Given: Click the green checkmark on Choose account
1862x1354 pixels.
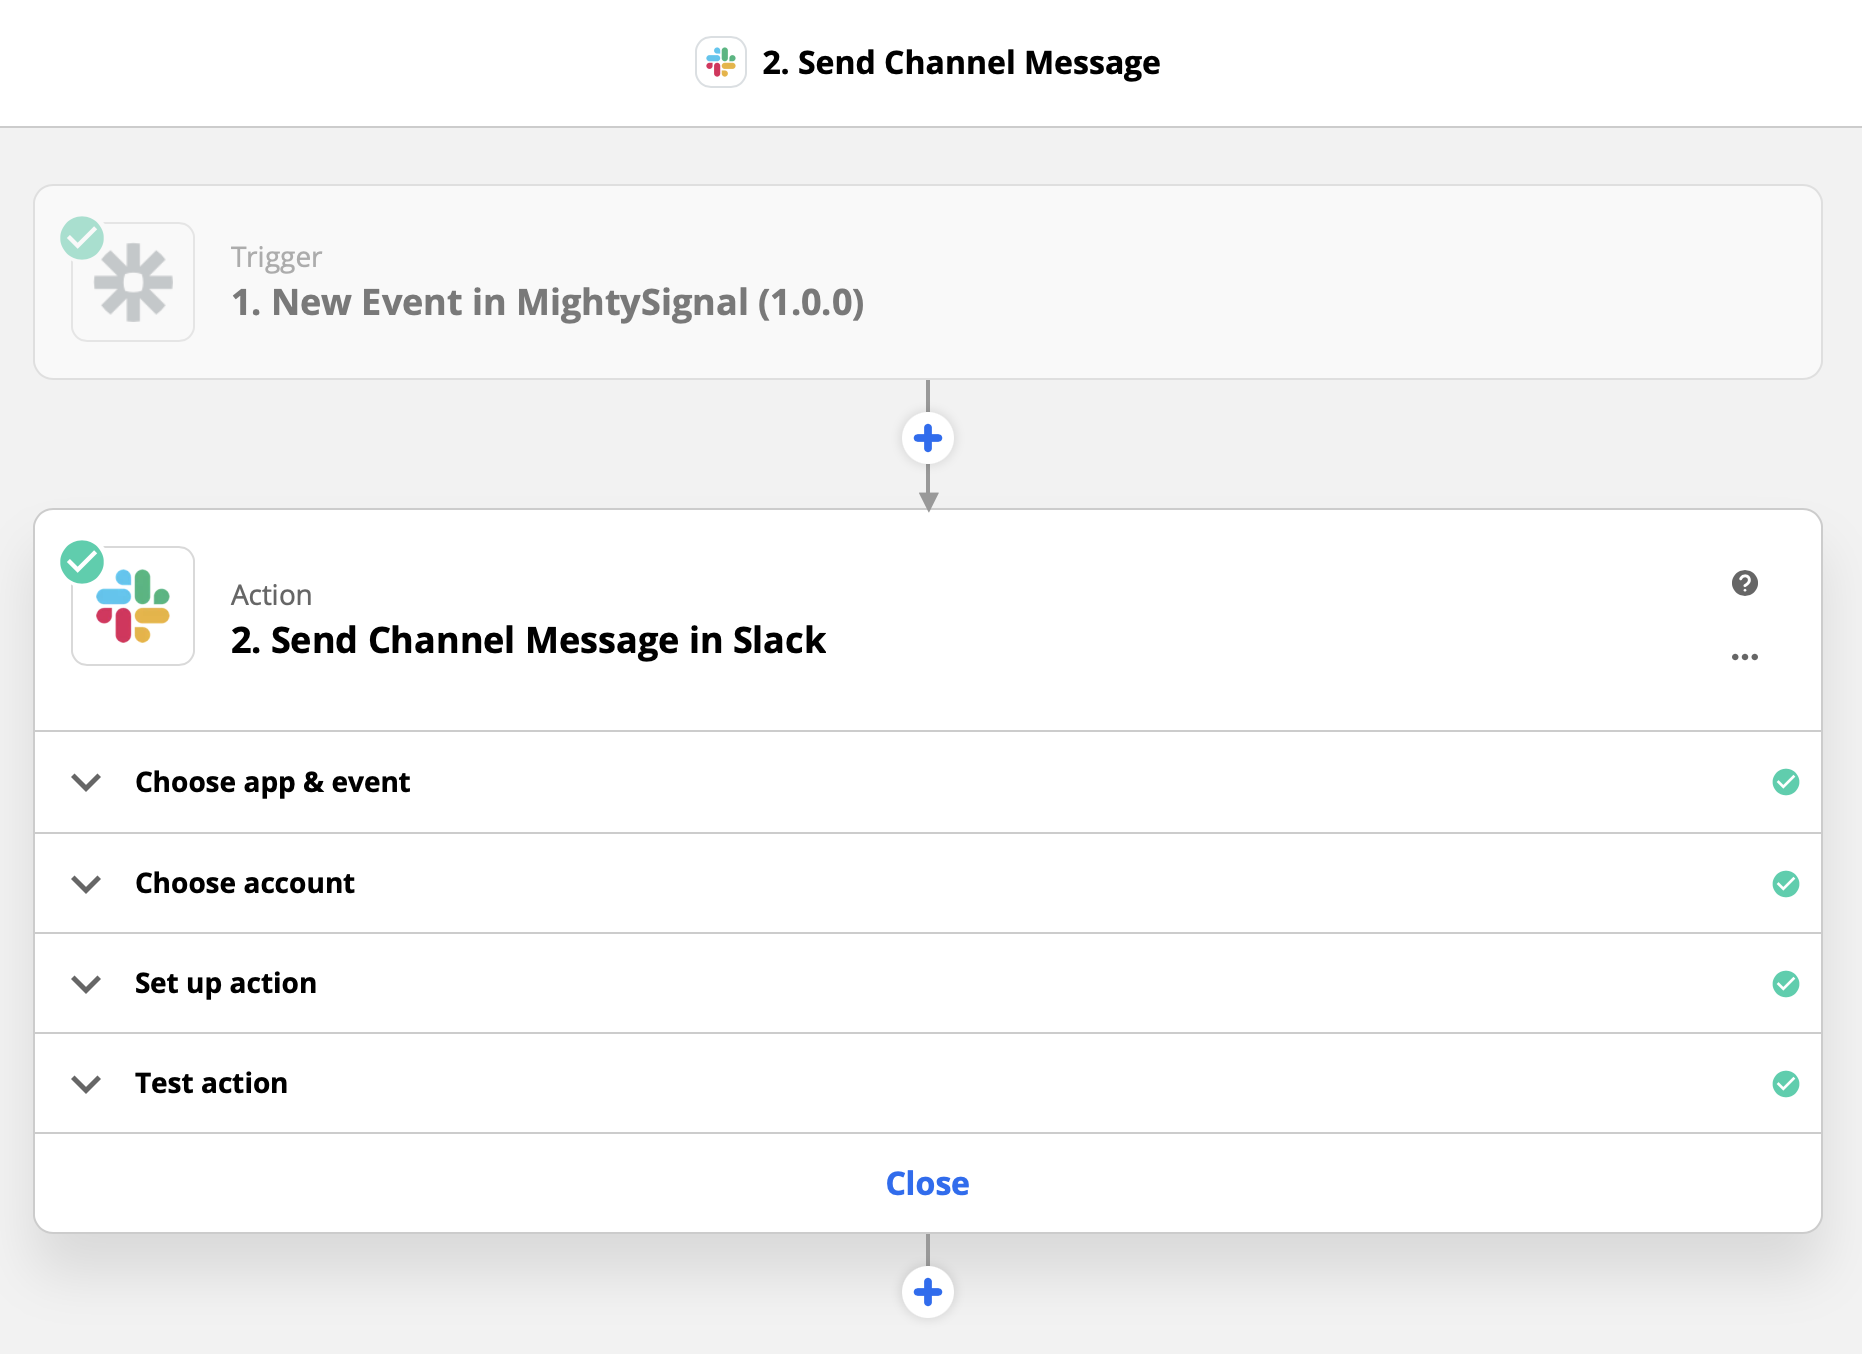Looking at the screenshot, I should click(x=1786, y=884).
